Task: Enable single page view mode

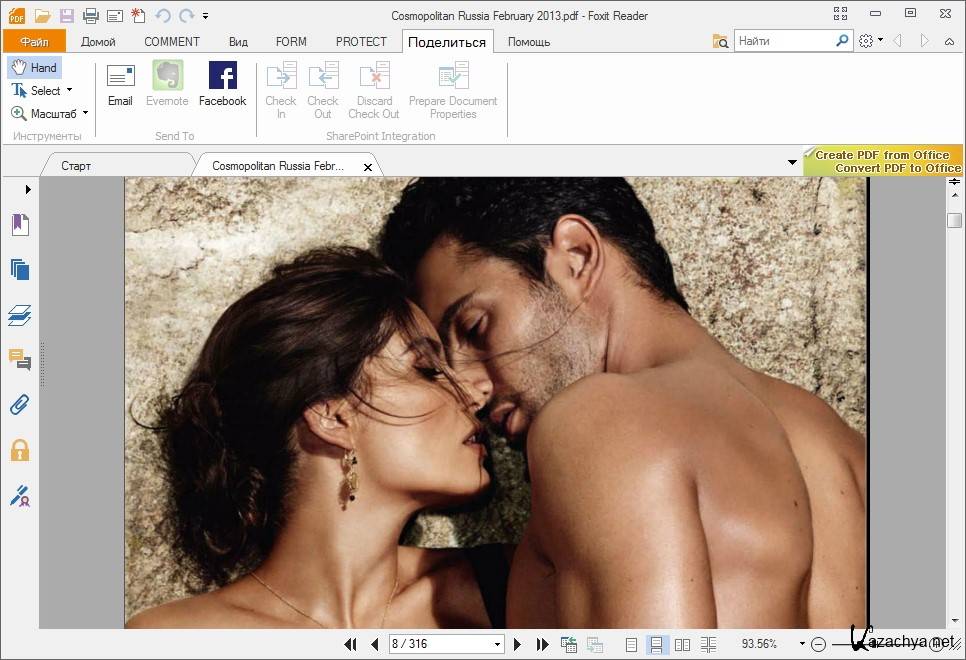Action: (x=631, y=645)
